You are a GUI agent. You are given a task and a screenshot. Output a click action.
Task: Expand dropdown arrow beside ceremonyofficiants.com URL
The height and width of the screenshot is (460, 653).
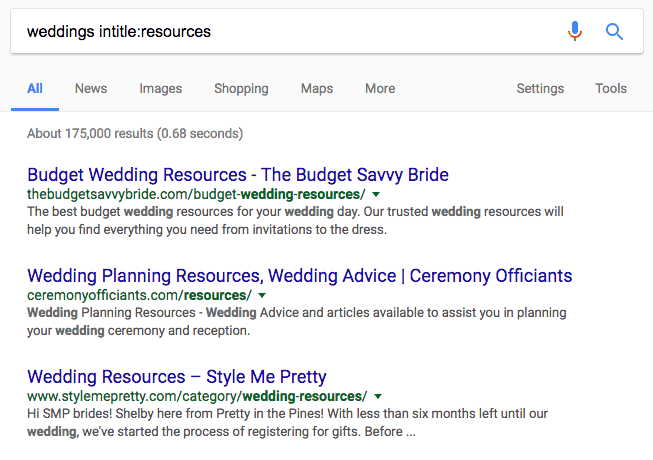(262, 296)
